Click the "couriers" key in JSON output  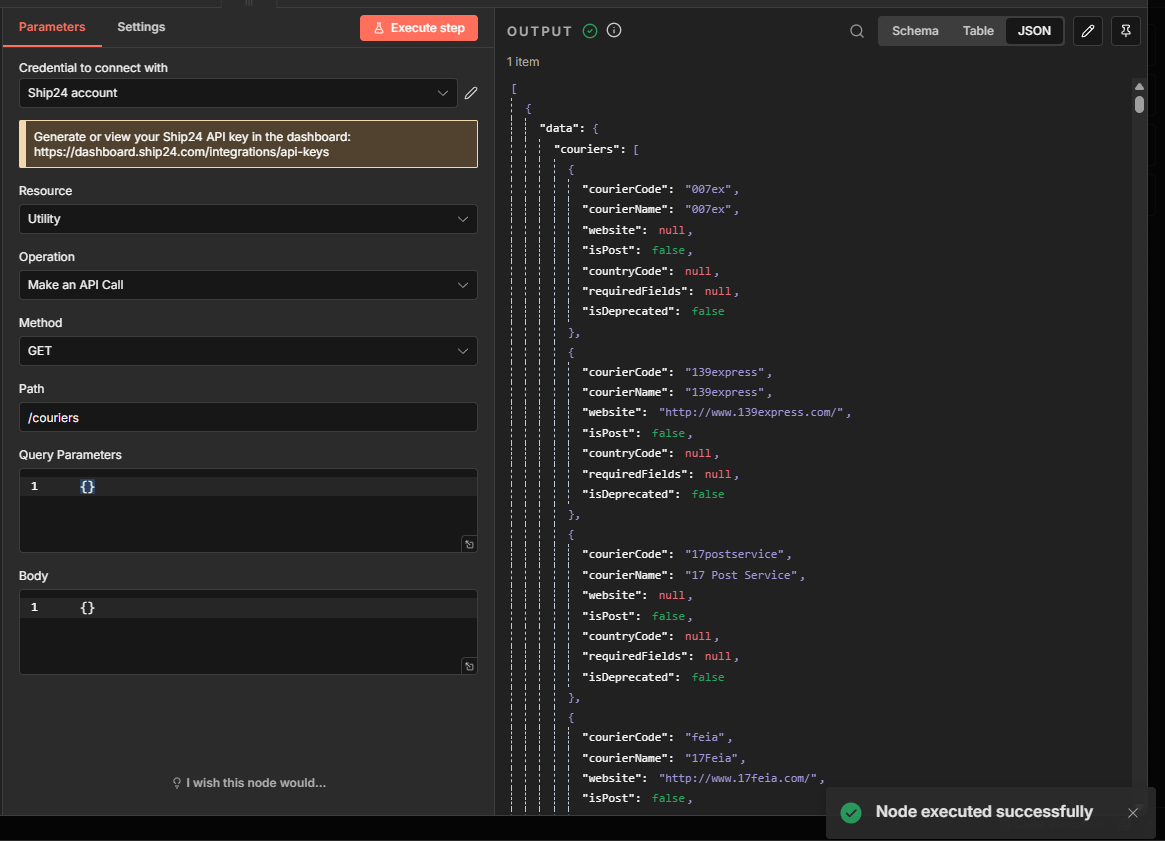(587, 149)
